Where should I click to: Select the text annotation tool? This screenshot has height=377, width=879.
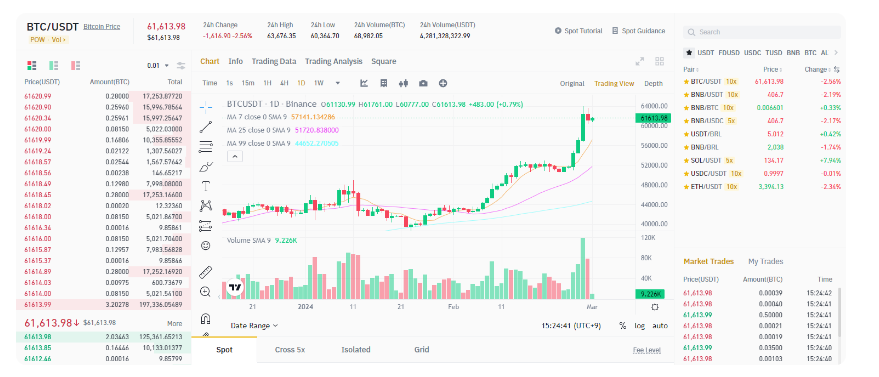(206, 185)
